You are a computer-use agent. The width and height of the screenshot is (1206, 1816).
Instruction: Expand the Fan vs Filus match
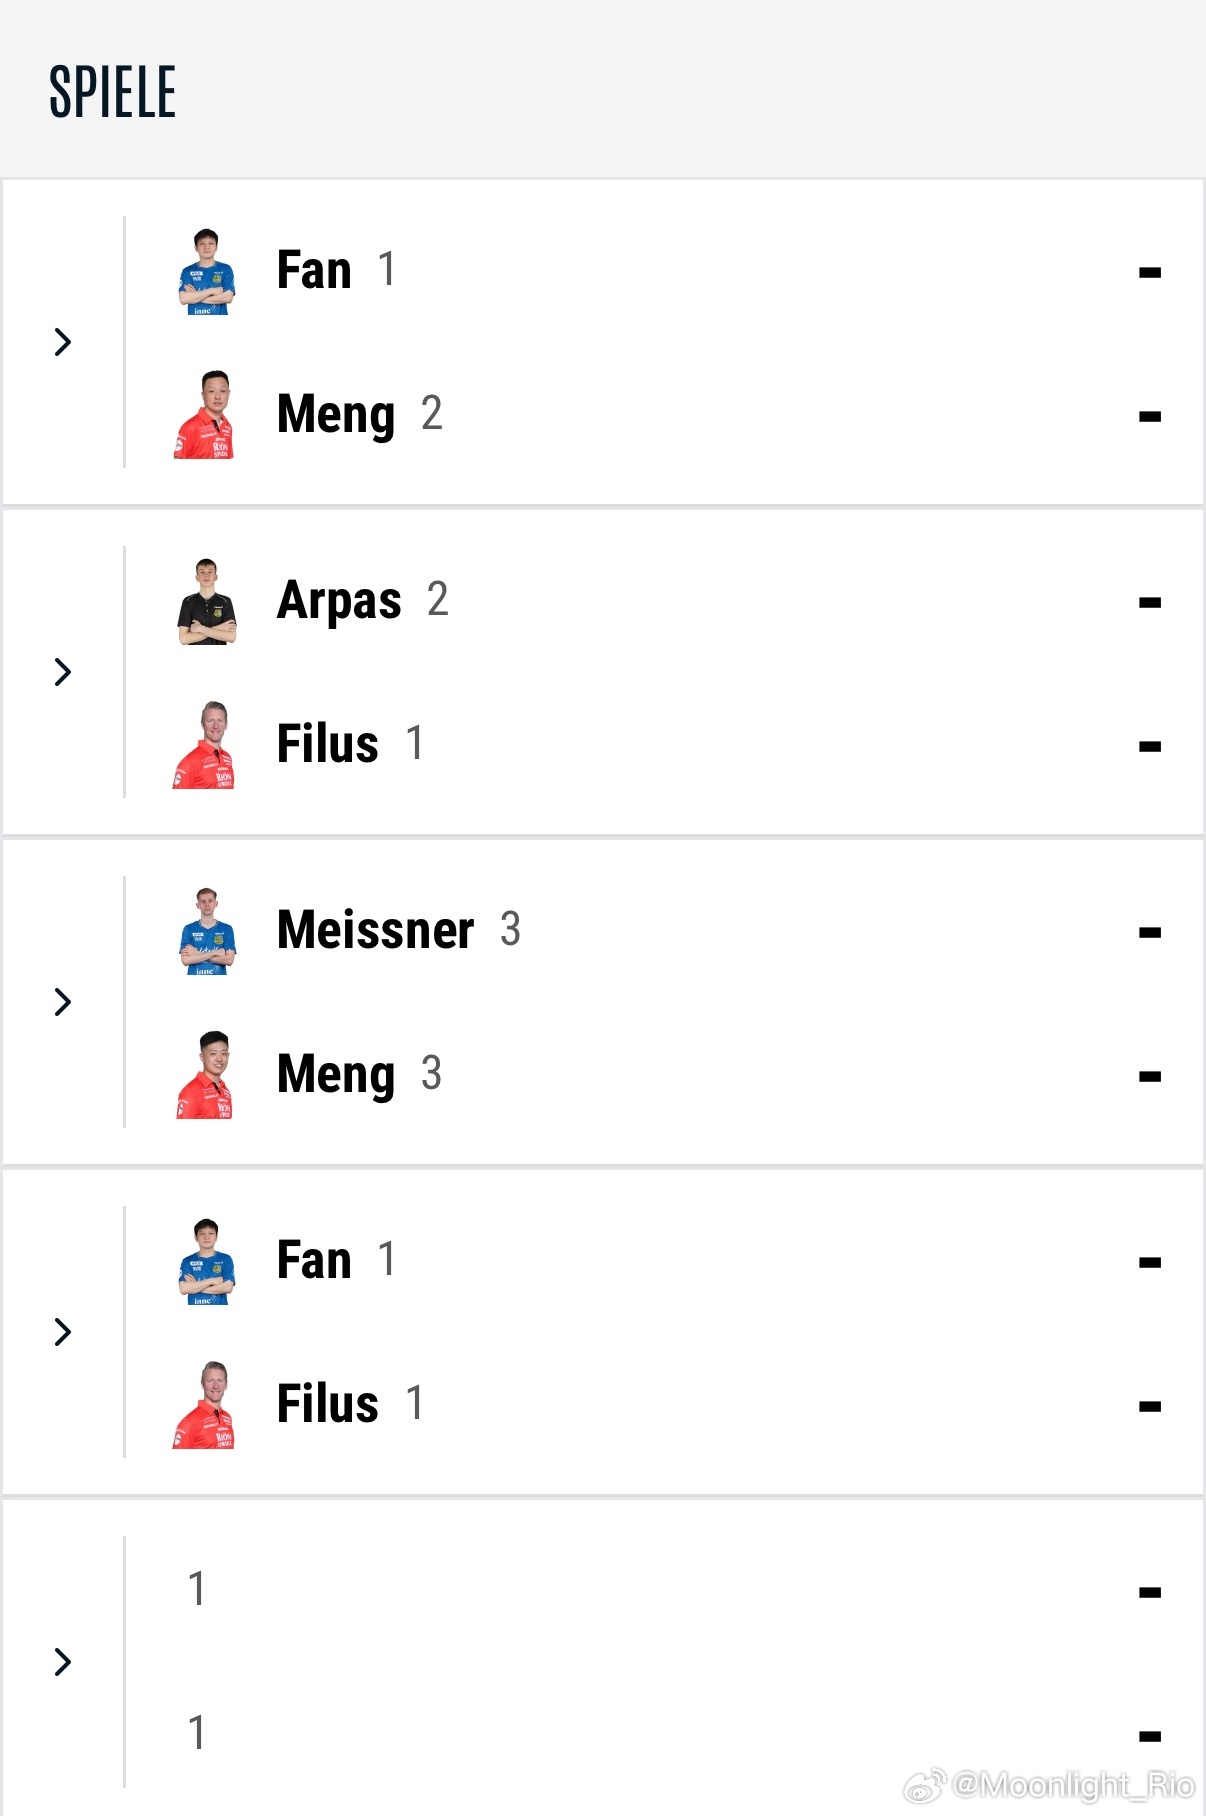[x=63, y=1332]
